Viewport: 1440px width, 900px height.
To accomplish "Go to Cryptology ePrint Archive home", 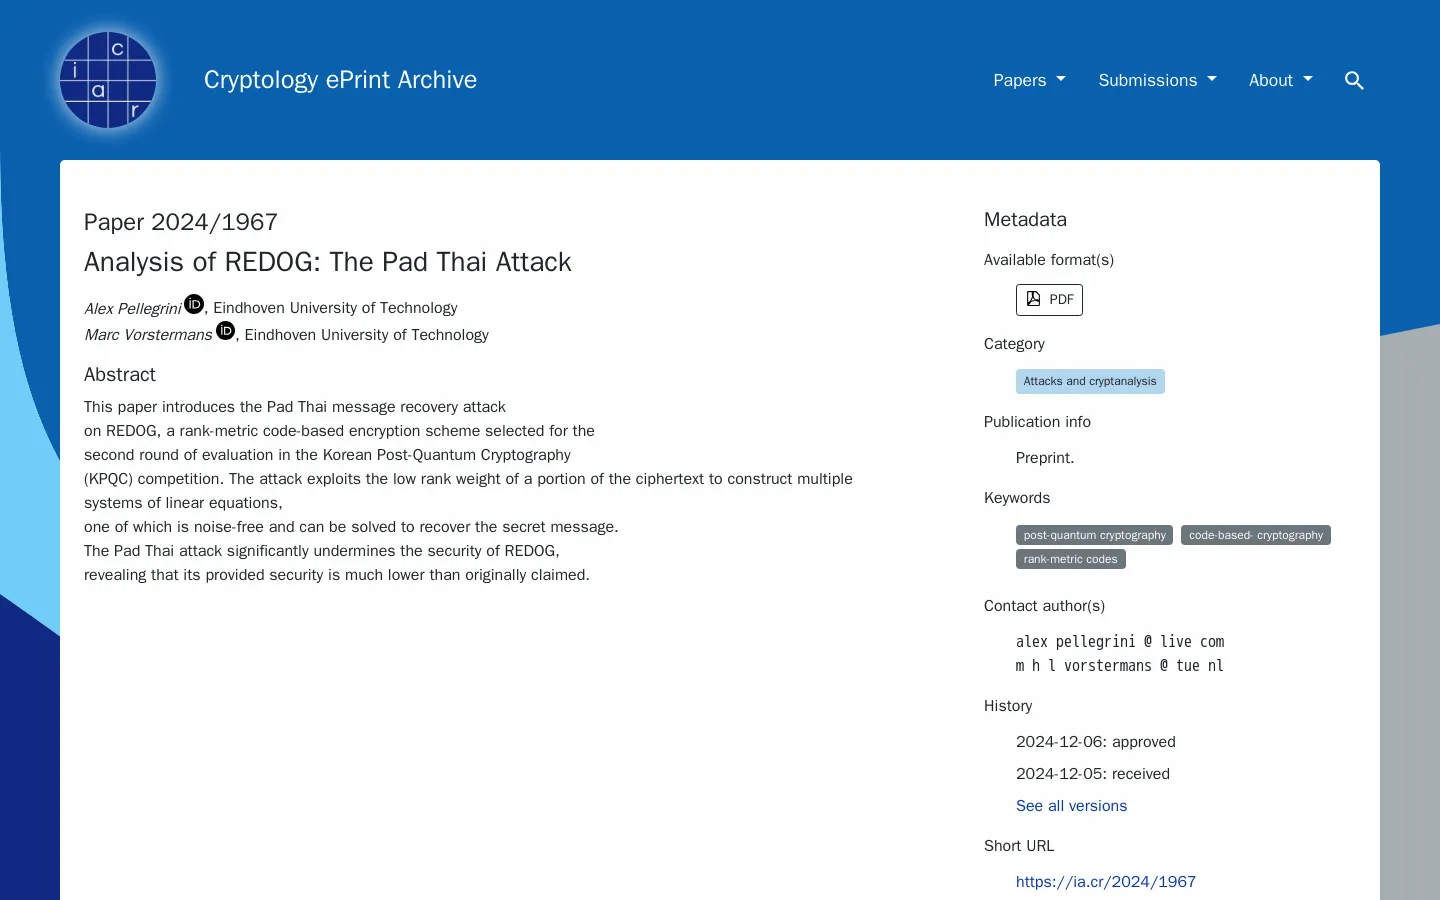I will pyautogui.click(x=340, y=80).
